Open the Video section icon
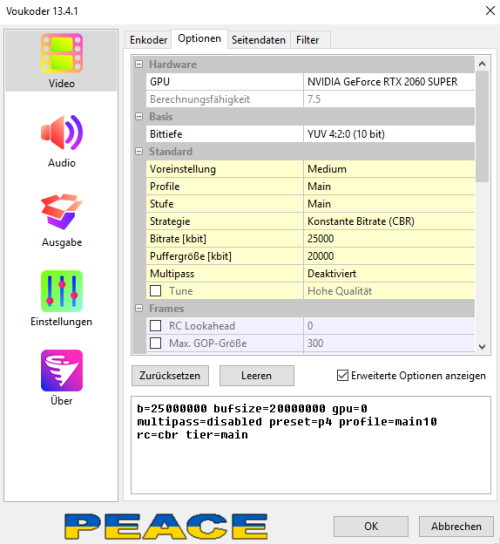Screen dimensions: 500x544 [x=61, y=53]
